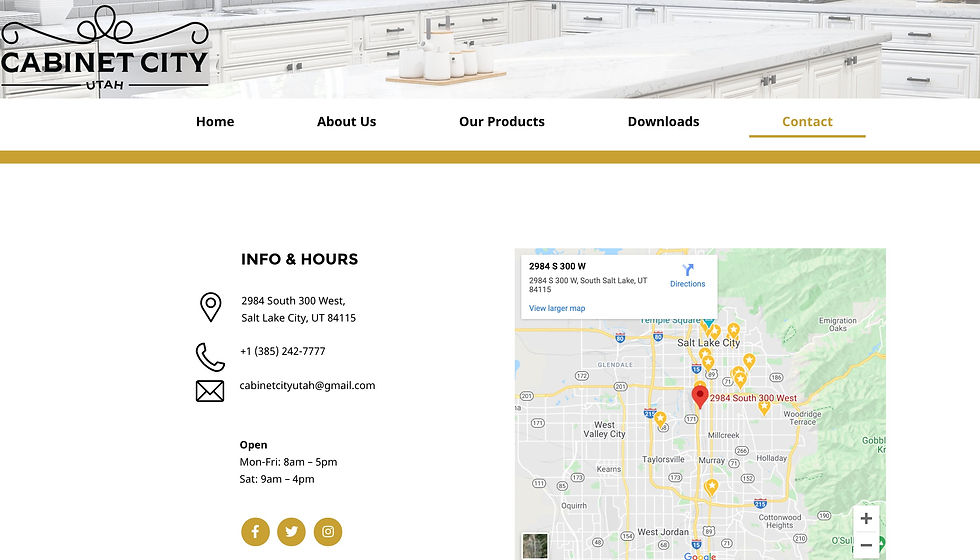Click the 2984 S 300 W map card title
This screenshot has height=560, width=980.
[558, 266]
